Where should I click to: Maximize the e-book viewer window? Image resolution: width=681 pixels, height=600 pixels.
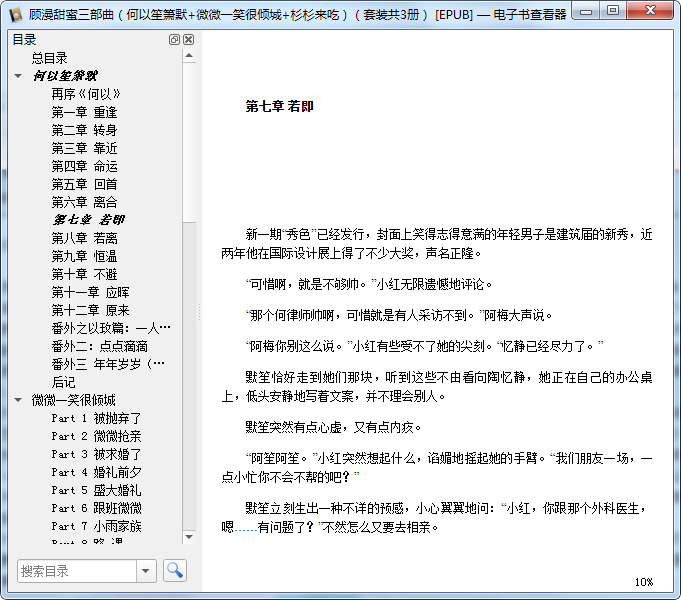point(613,11)
